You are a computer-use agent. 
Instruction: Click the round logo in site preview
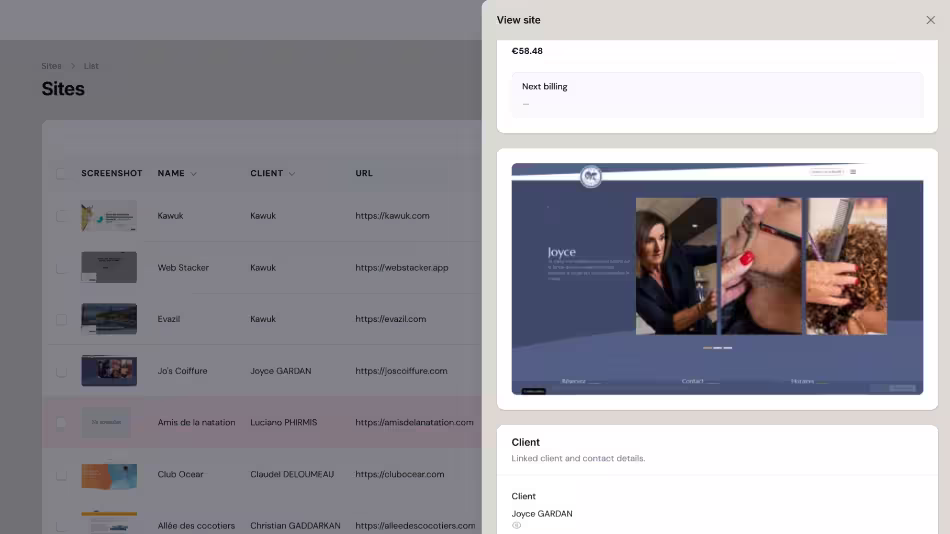(x=591, y=176)
